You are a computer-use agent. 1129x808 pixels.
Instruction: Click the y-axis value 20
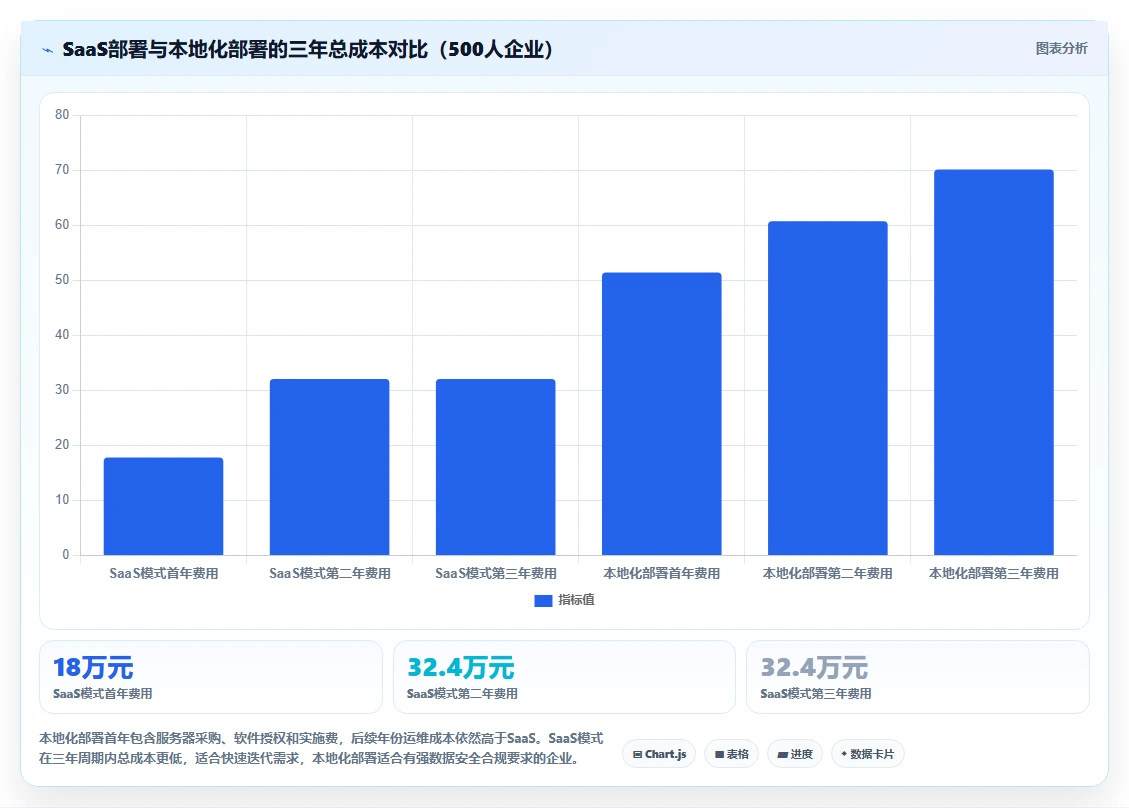click(x=62, y=444)
